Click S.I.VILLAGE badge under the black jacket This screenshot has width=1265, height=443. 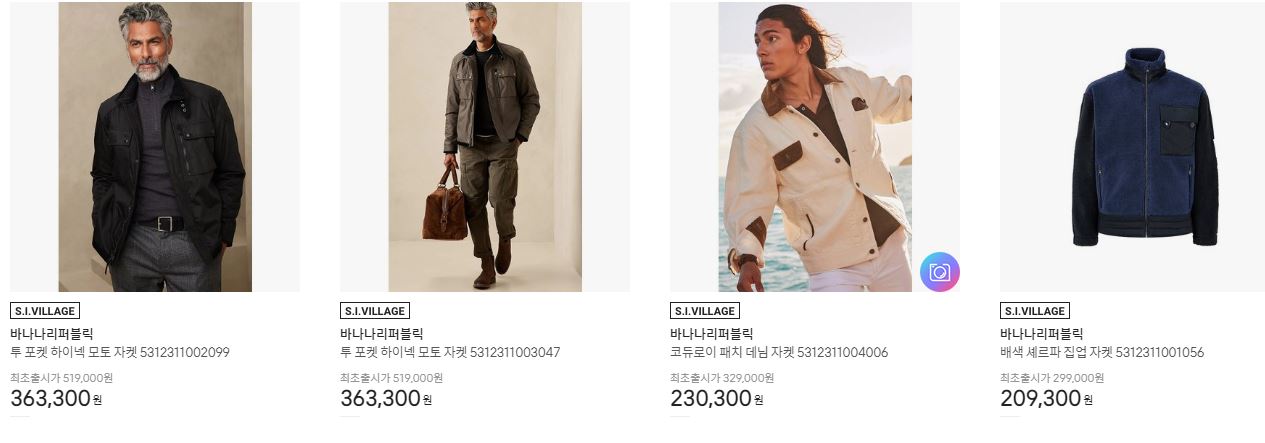[45, 311]
